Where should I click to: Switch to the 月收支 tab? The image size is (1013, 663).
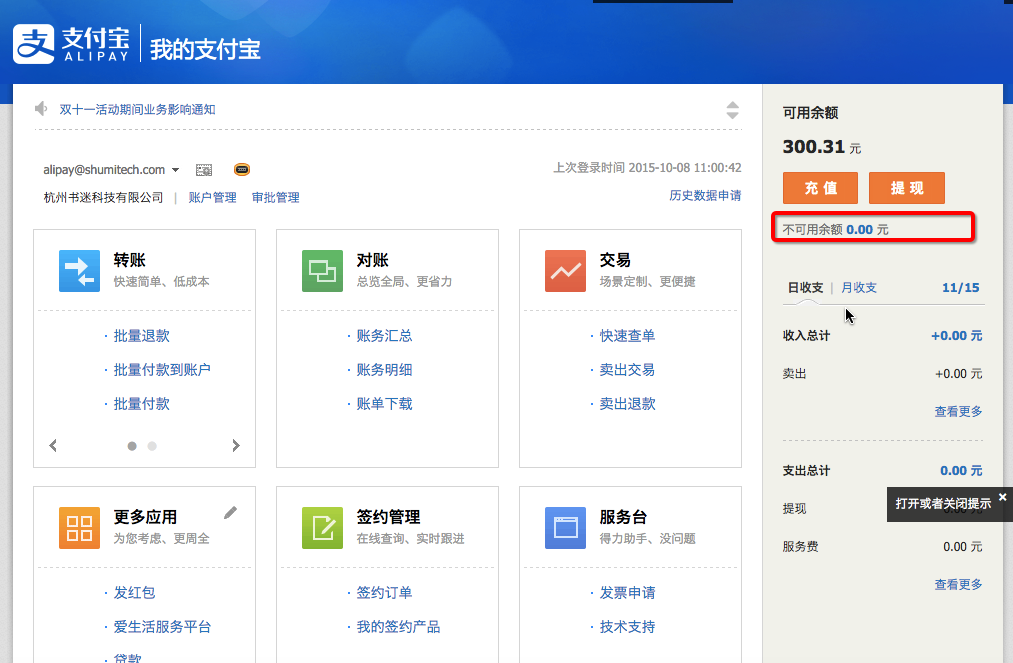(859, 288)
